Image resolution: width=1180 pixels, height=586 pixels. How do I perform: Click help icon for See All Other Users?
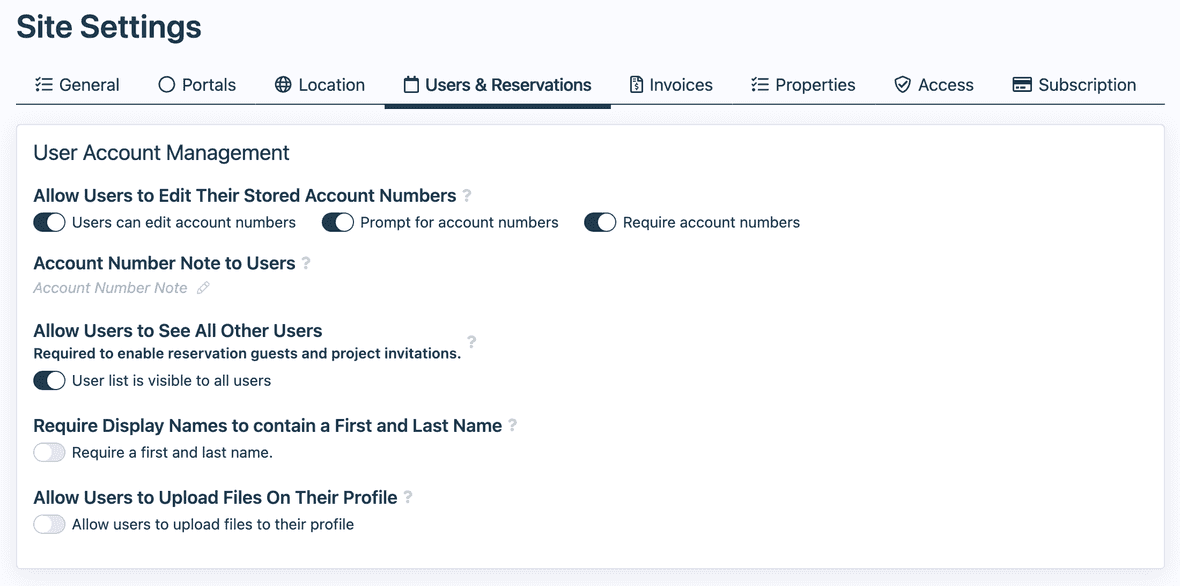pyautogui.click(x=471, y=342)
